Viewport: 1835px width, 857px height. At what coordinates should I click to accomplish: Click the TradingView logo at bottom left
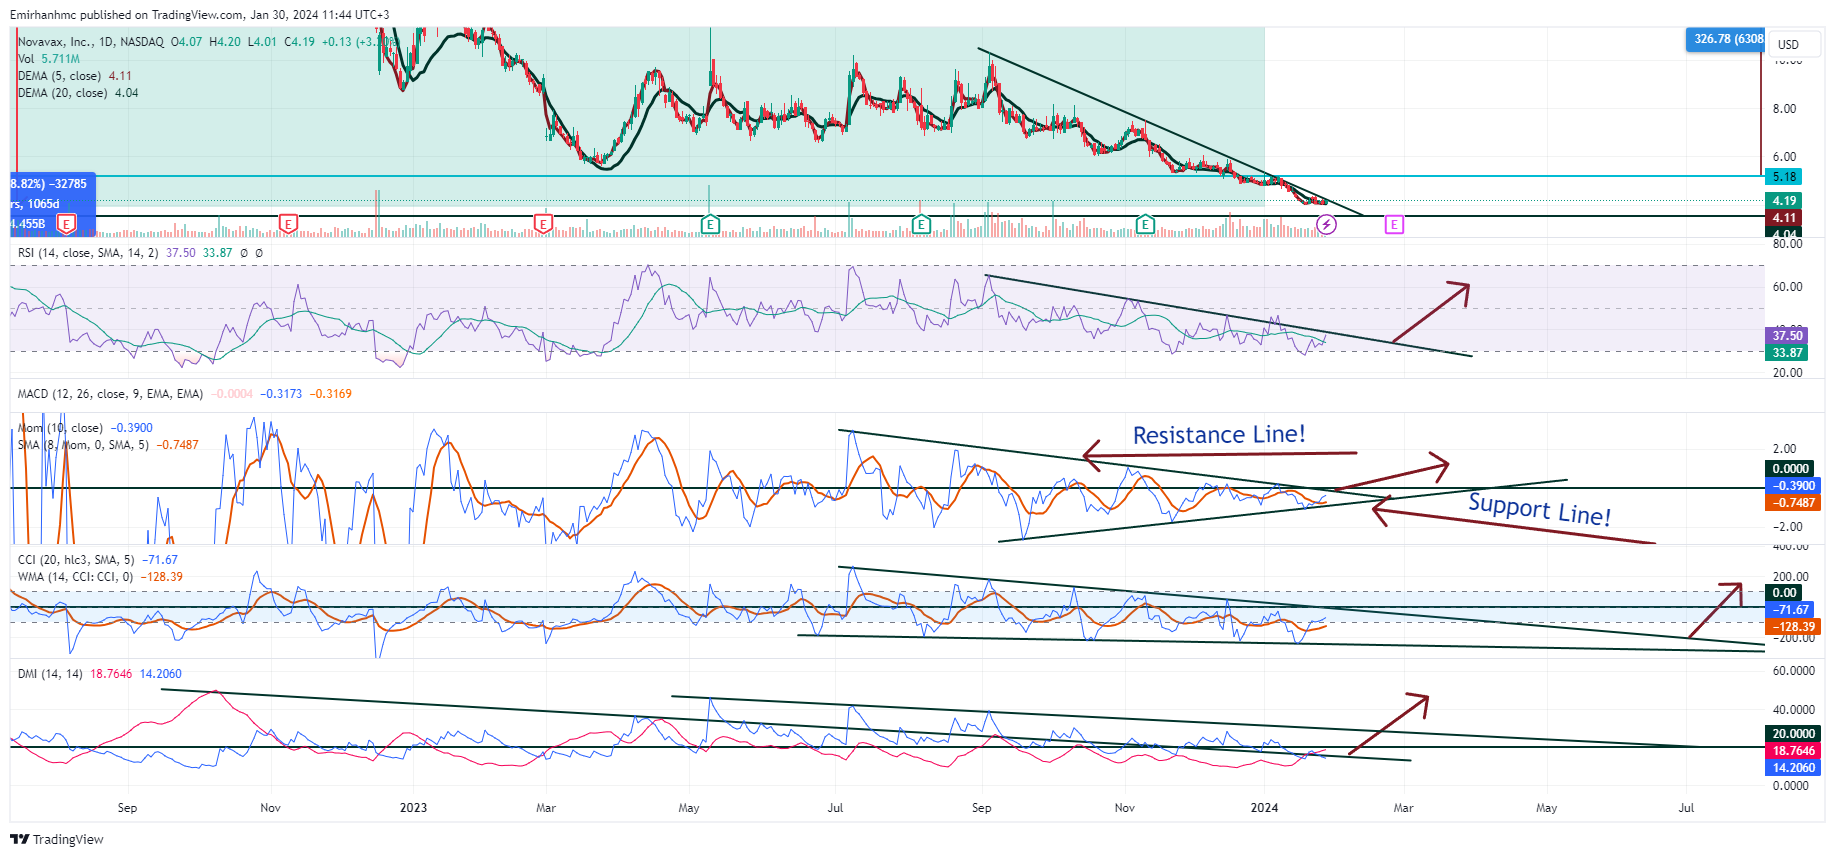coord(57,839)
